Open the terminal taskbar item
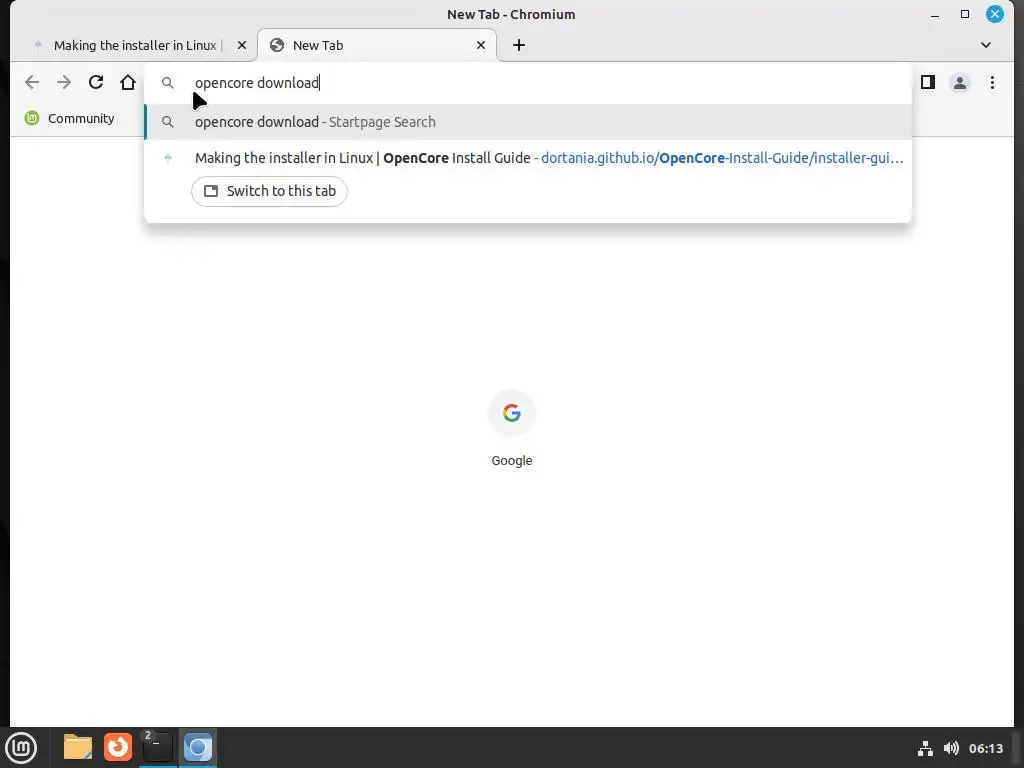 pyautogui.click(x=157, y=748)
